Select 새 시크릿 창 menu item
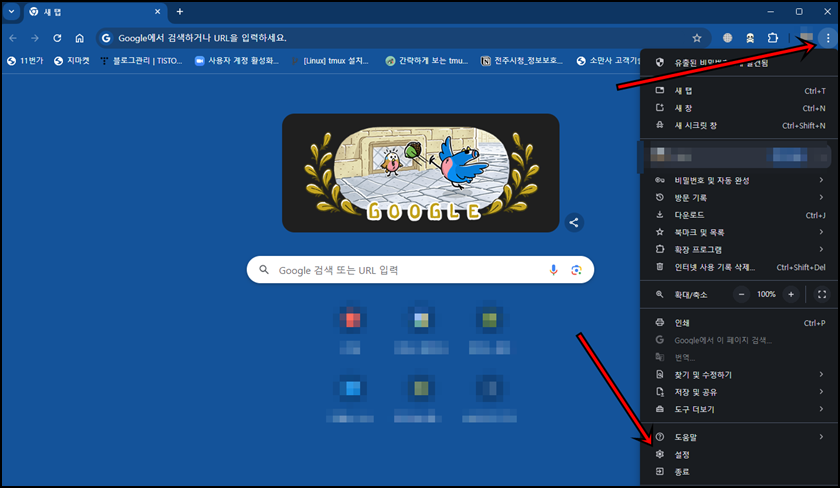Viewport: 840px width, 488px height. (x=740, y=125)
